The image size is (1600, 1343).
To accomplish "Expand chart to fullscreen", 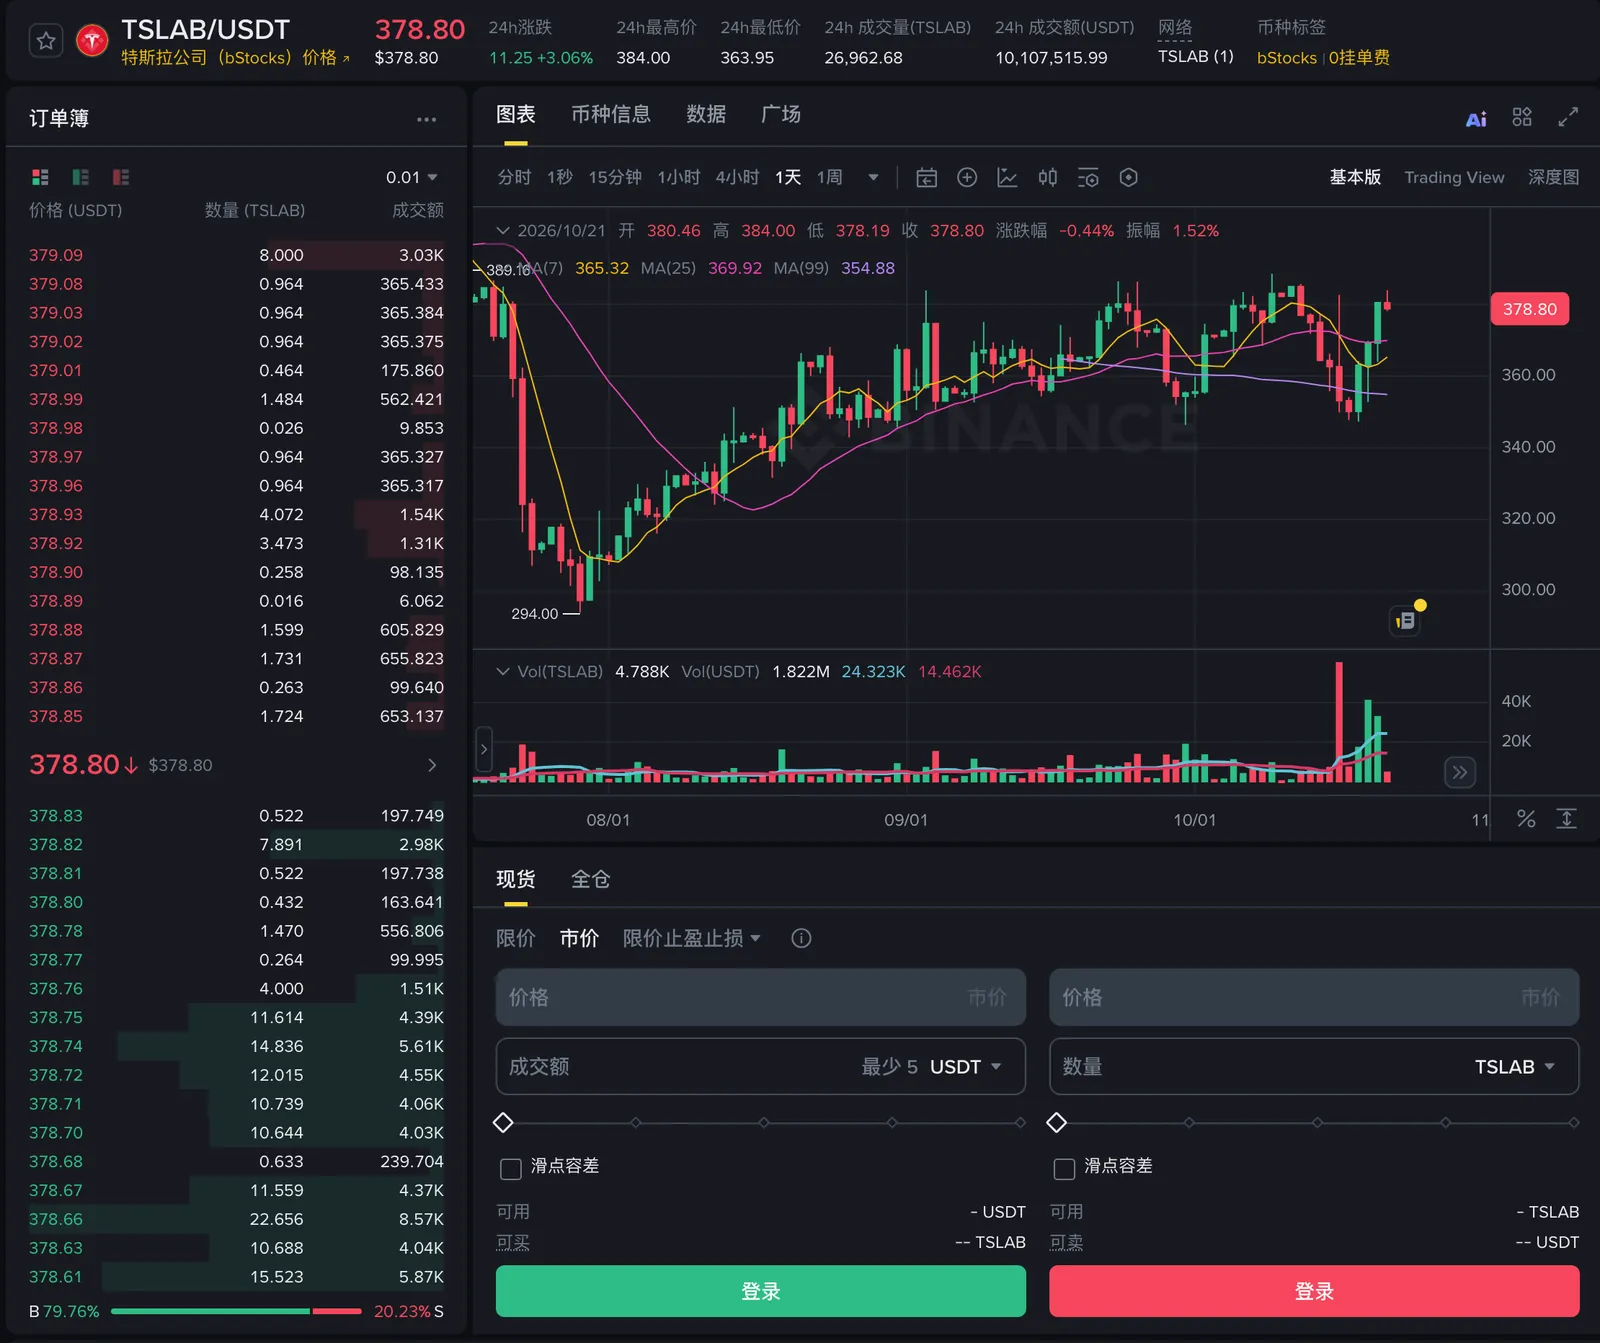I will point(1568,117).
